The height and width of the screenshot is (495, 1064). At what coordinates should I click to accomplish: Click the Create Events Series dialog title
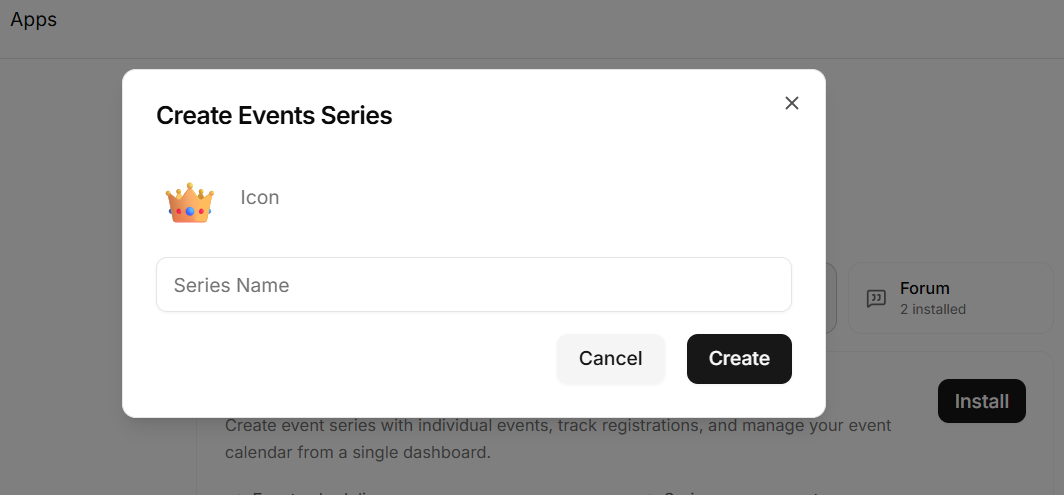pos(274,115)
